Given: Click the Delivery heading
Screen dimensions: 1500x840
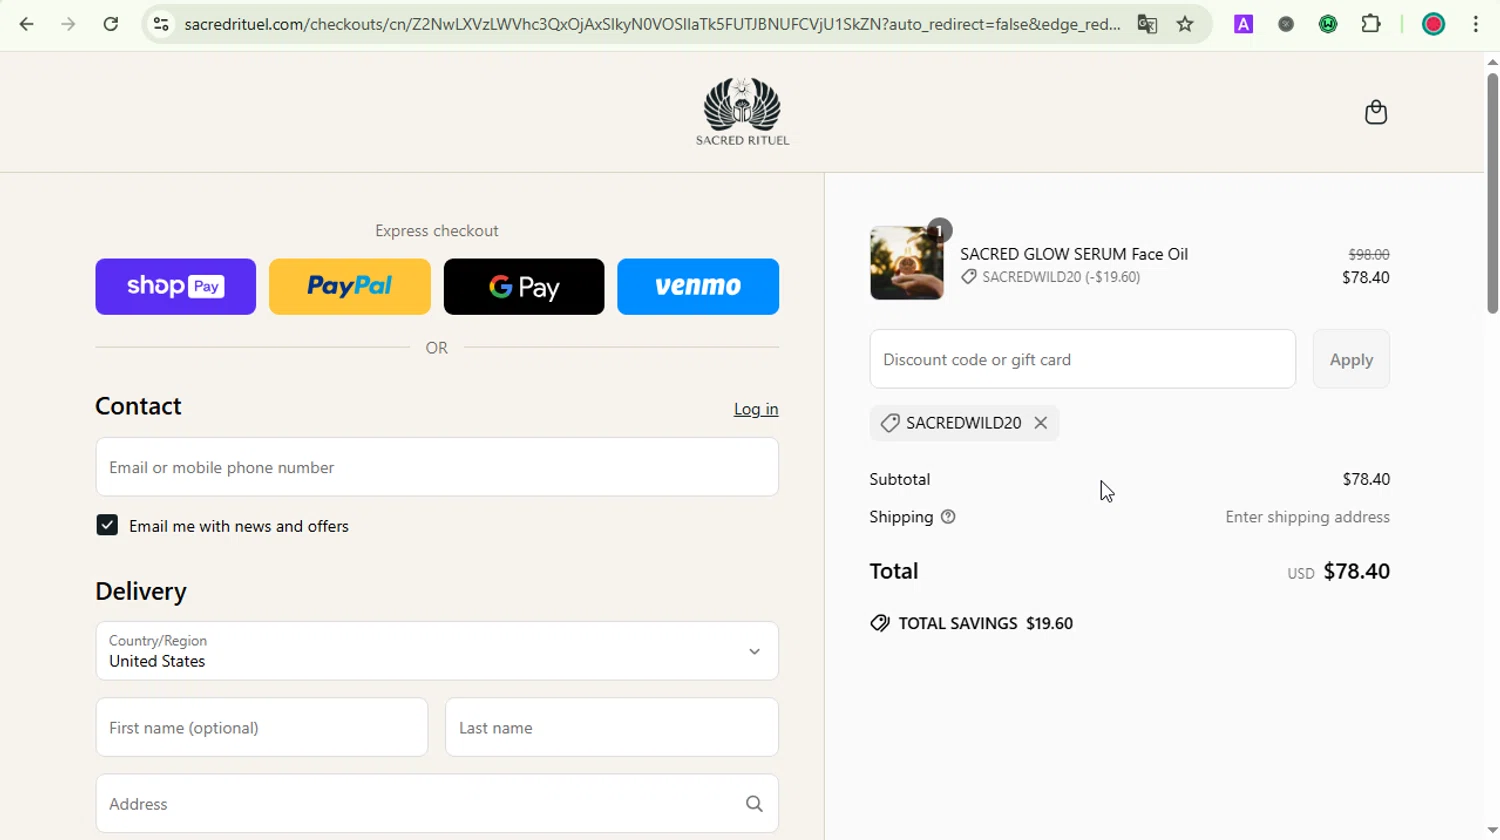Looking at the screenshot, I should pyautogui.click(x=141, y=591).
